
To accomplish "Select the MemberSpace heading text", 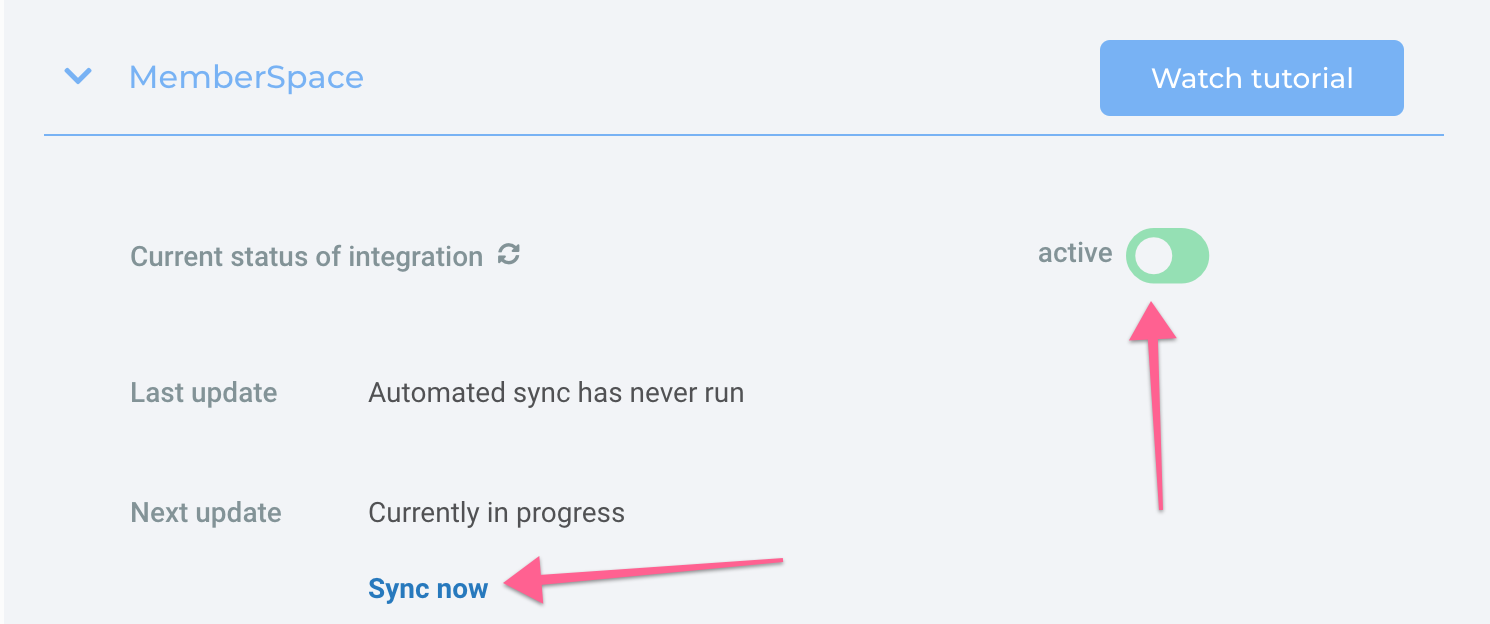I will click(245, 77).
